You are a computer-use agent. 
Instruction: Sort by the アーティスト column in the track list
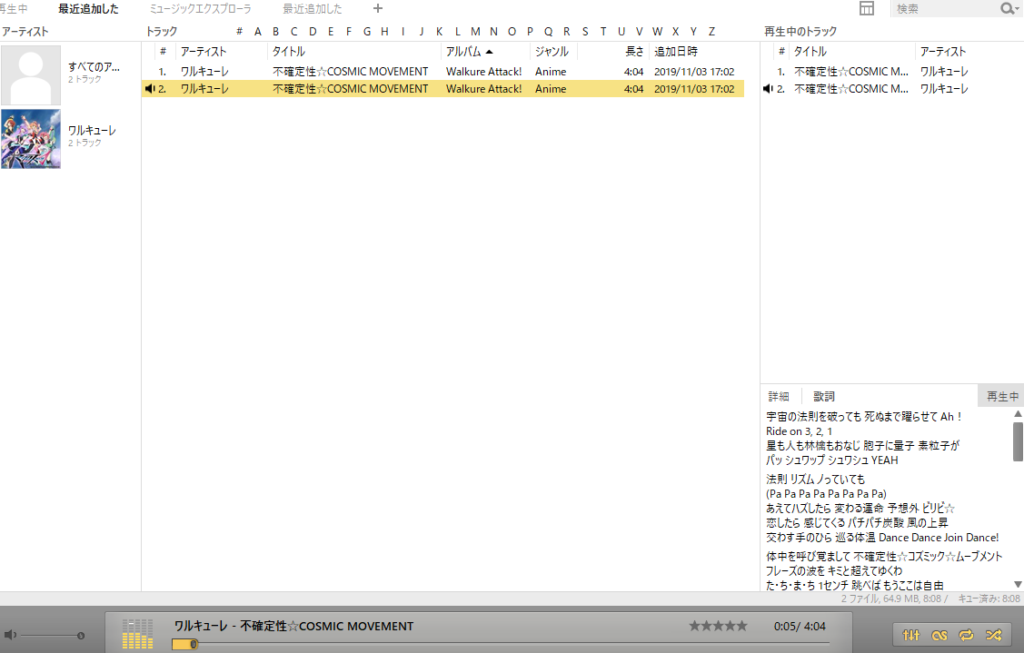coord(221,52)
